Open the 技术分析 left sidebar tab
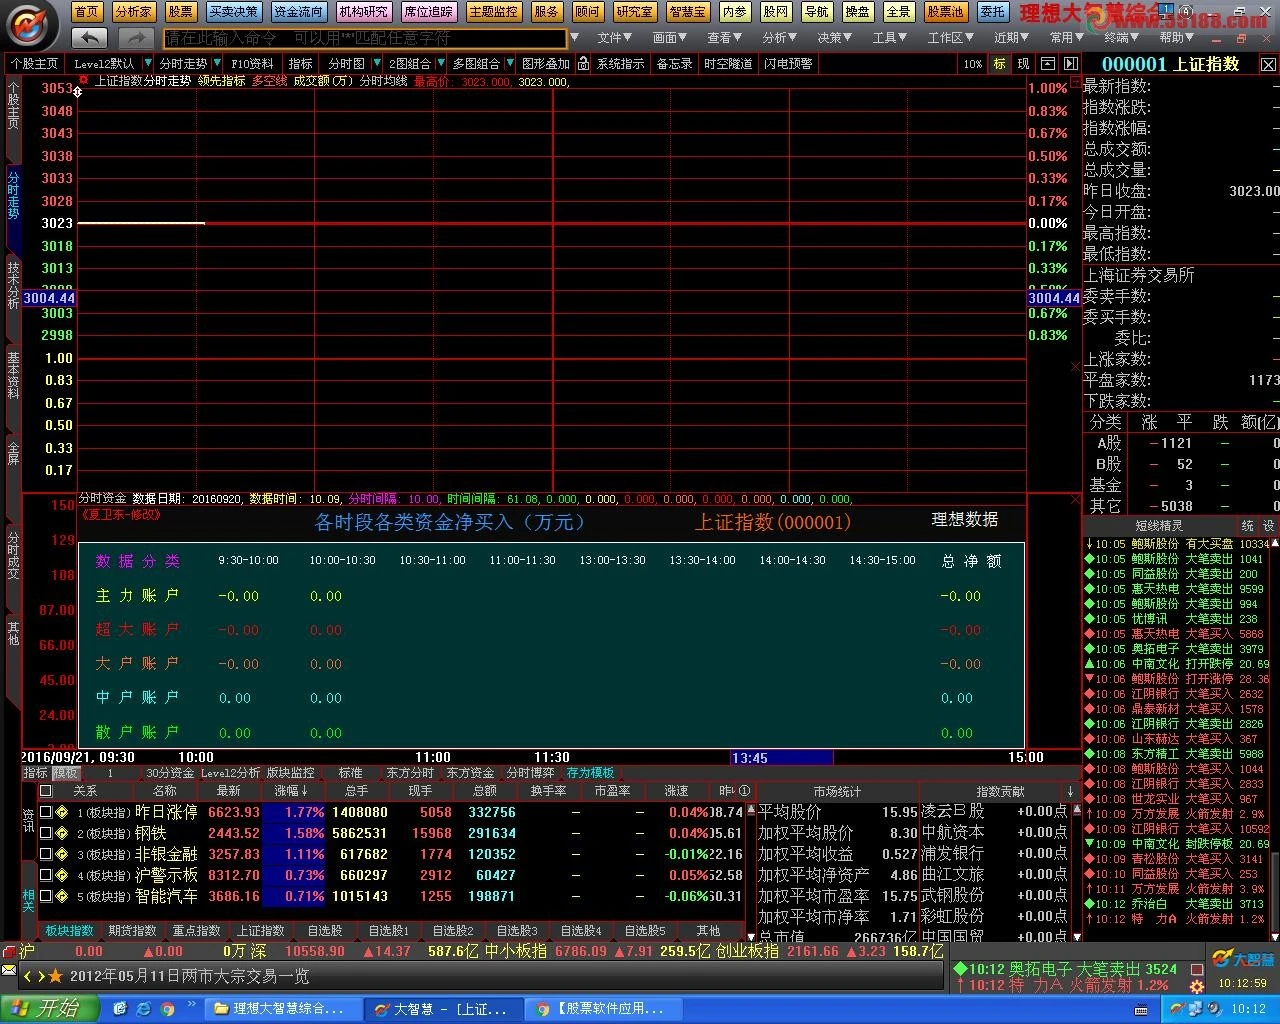Screen dimensions: 1280x1024 (x=13, y=284)
